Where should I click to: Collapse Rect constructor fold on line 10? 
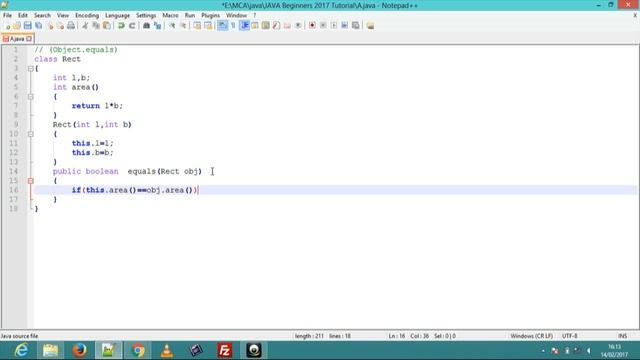(x=31, y=134)
